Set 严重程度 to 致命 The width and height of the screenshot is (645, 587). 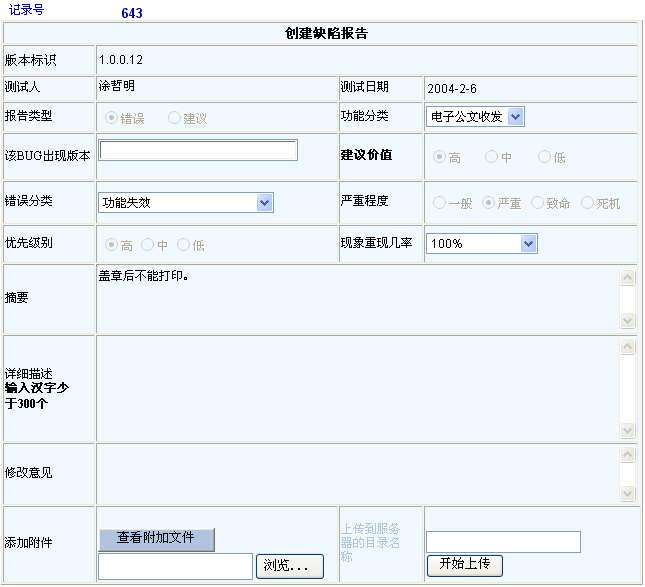[x=537, y=202]
